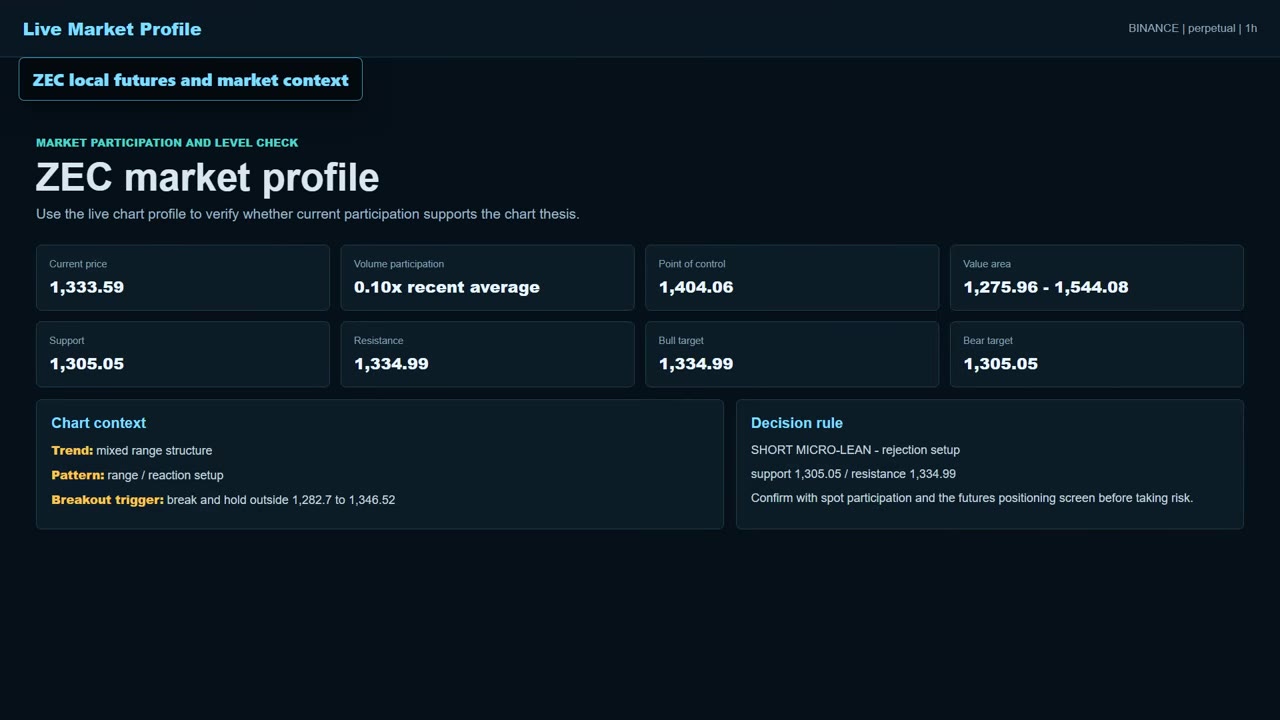Click the Resistance card value 1,334.99
The width and height of the screenshot is (1280, 720).
click(391, 364)
